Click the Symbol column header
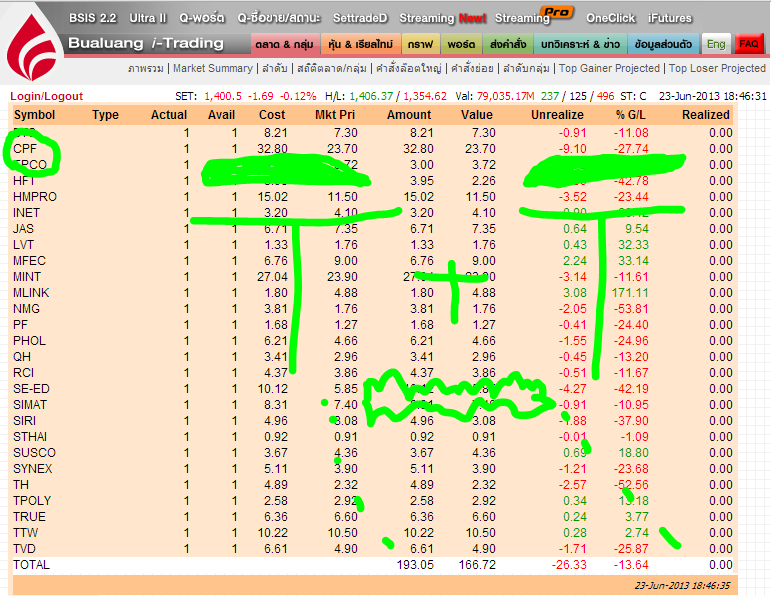This screenshot has width=771, height=596. (x=34, y=115)
